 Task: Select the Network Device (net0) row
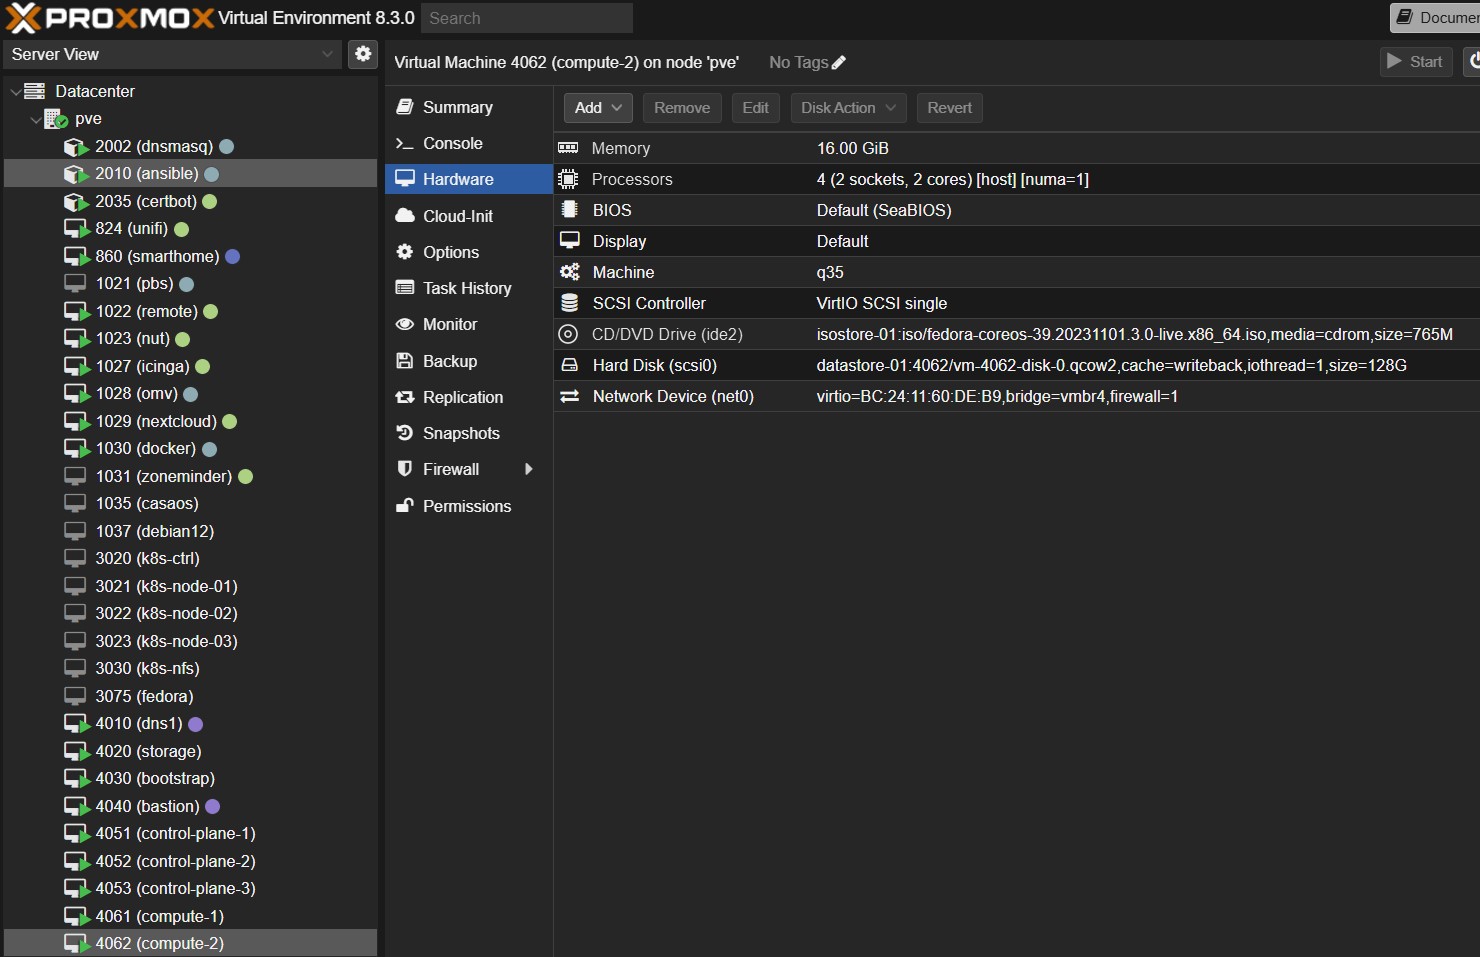click(672, 397)
